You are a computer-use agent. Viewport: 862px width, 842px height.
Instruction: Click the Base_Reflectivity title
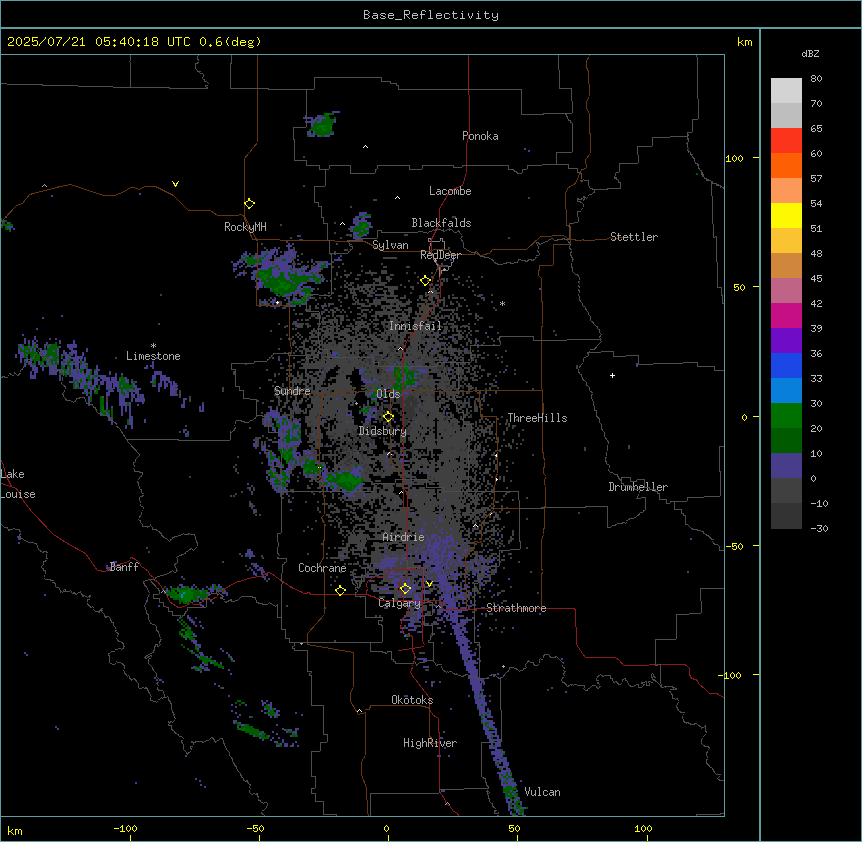[431, 15]
